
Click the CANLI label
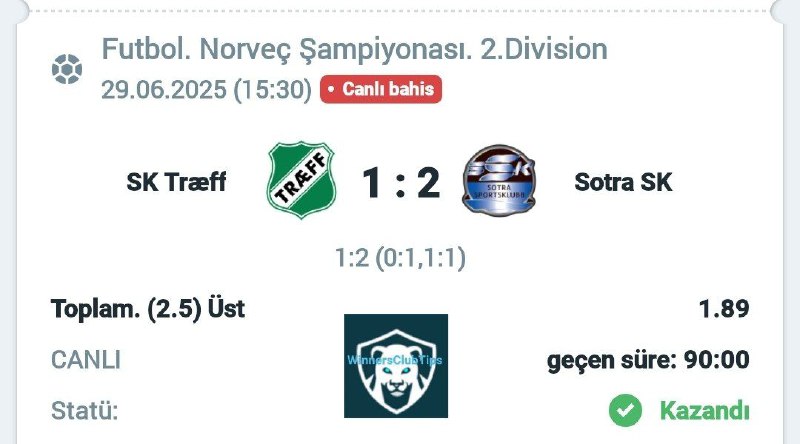pyautogui.click(x=86, y=360)
